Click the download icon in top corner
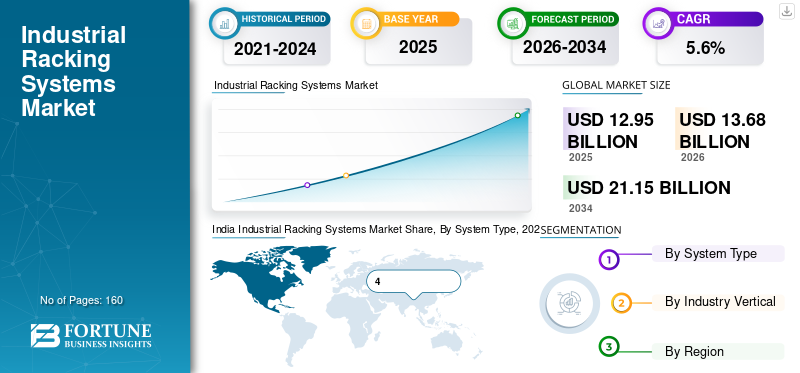The width and height of the screenshot is (800, 373). [786, 10]
